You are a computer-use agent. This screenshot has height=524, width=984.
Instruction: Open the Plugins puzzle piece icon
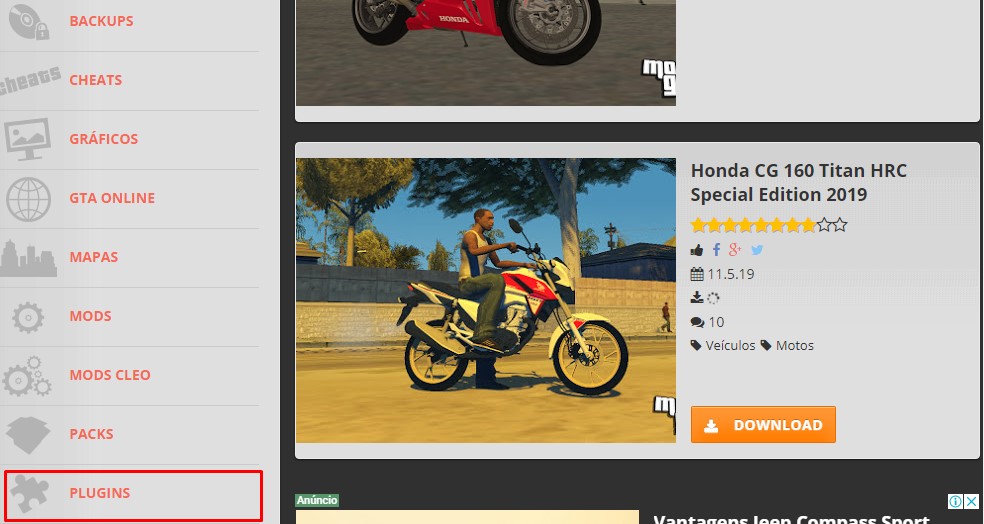click(29, 493)
